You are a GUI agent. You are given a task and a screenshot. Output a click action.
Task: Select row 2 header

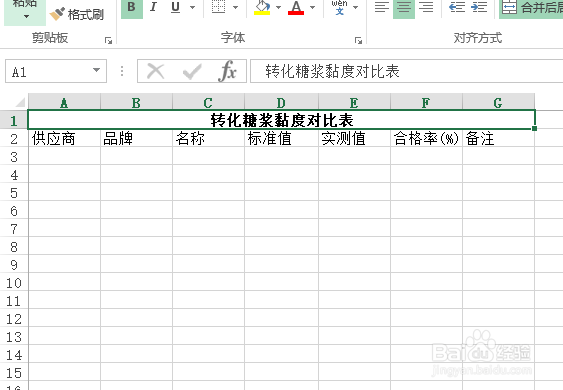pyautogui.click(x=14, y=138)
